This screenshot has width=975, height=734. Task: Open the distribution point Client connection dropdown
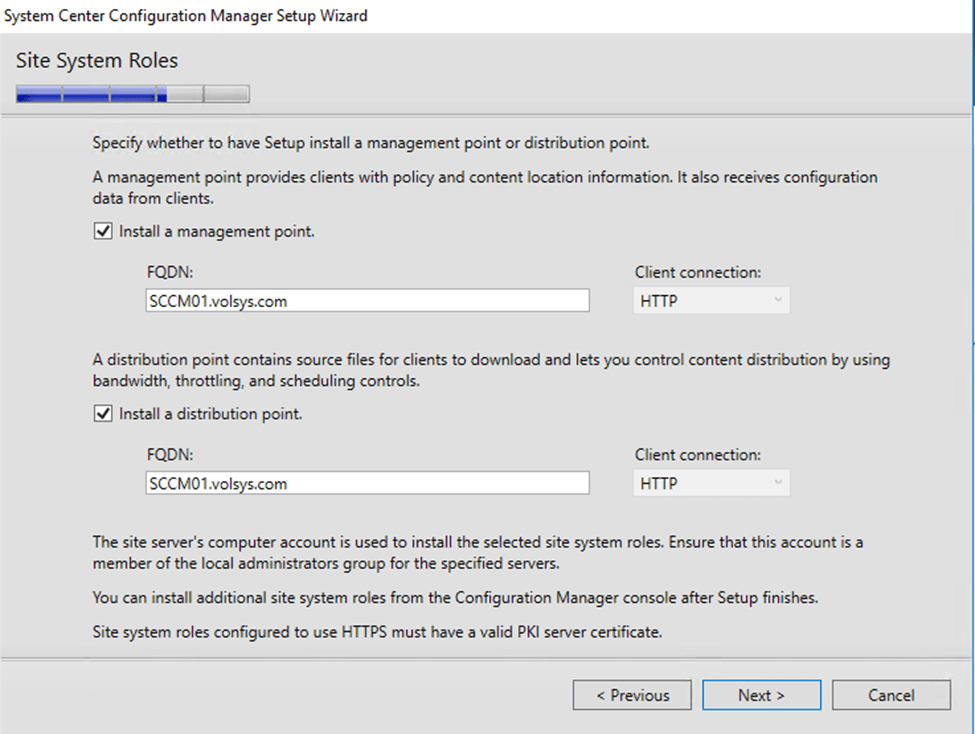pyautogui.click(x=710, y=484)
